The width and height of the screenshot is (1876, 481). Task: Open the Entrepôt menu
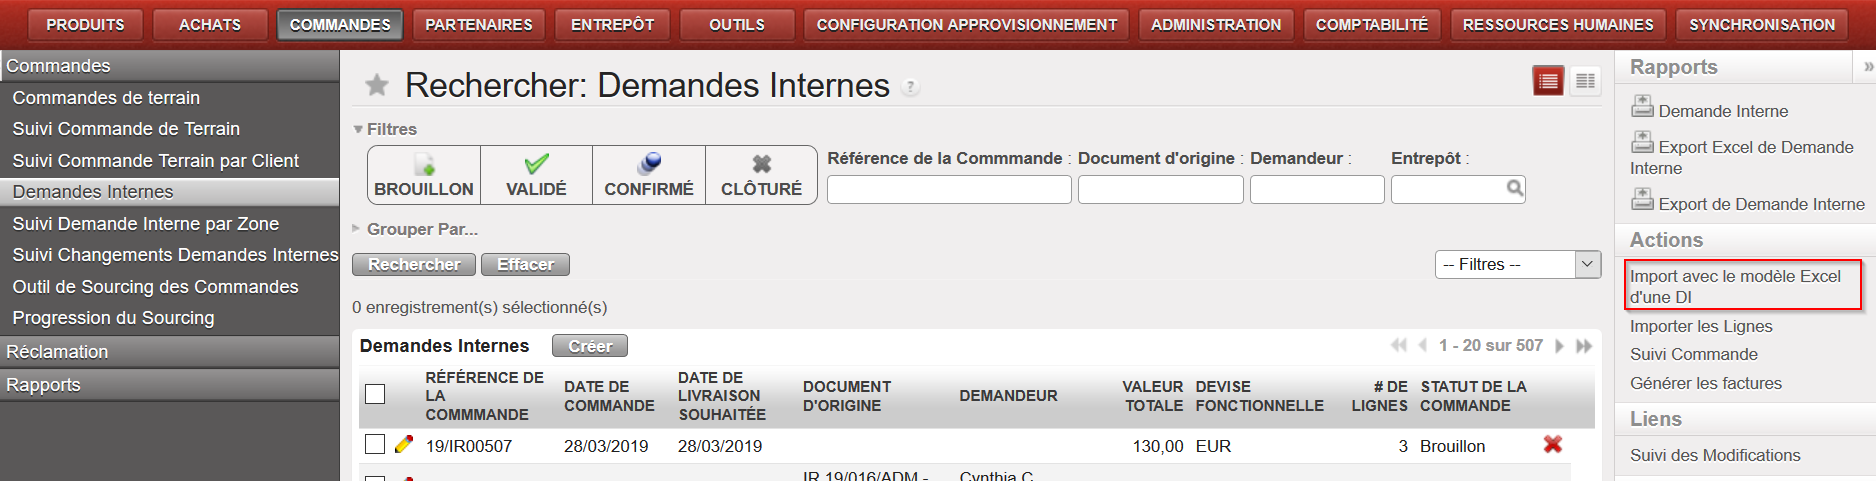[x=612, y=24]
